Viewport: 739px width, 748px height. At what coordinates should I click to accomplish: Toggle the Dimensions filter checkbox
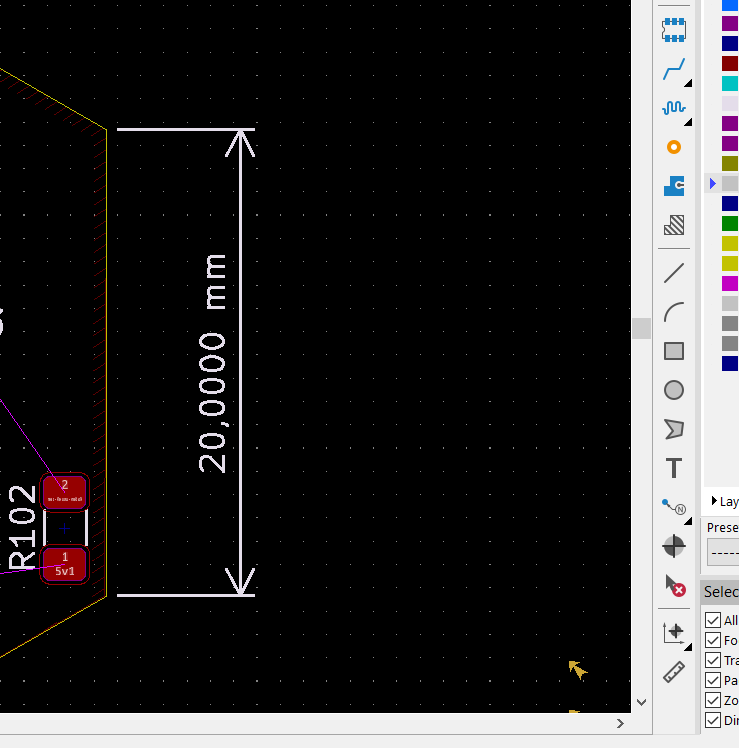713,720
